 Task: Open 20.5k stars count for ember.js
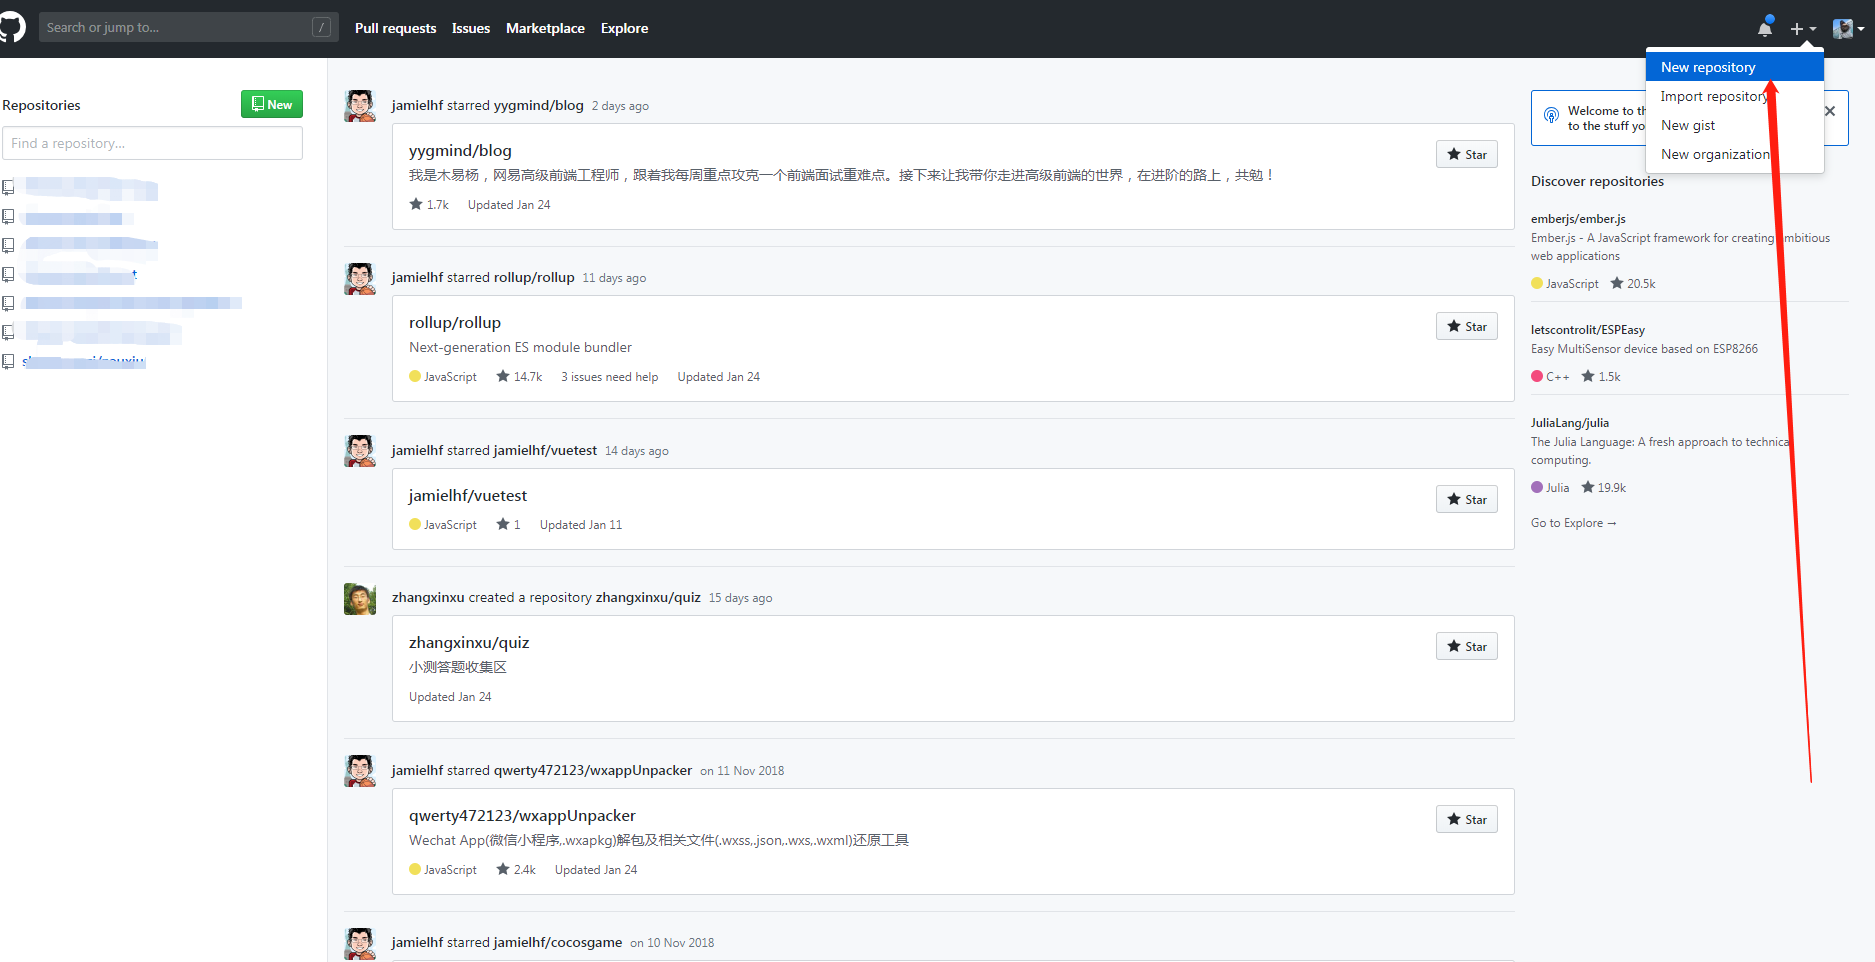(1633, 283)
